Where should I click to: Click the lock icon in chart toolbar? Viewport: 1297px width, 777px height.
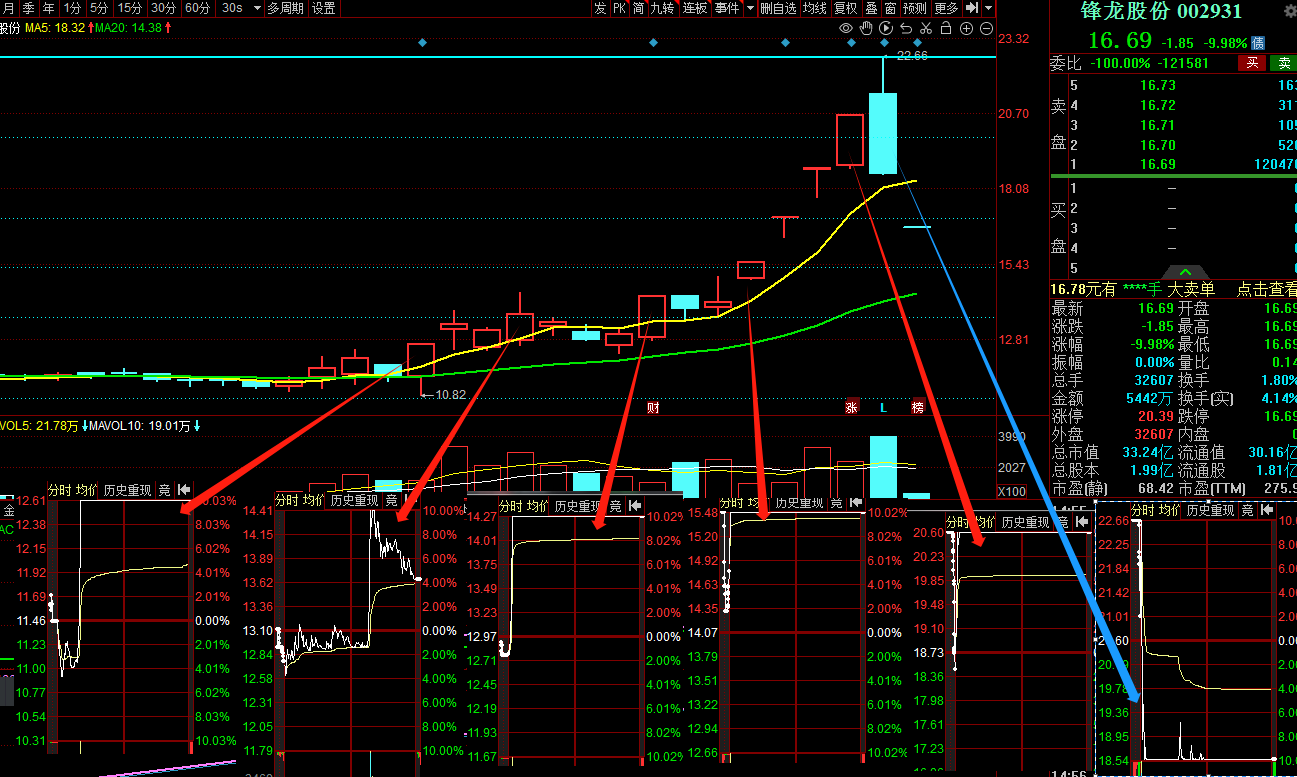946,28
